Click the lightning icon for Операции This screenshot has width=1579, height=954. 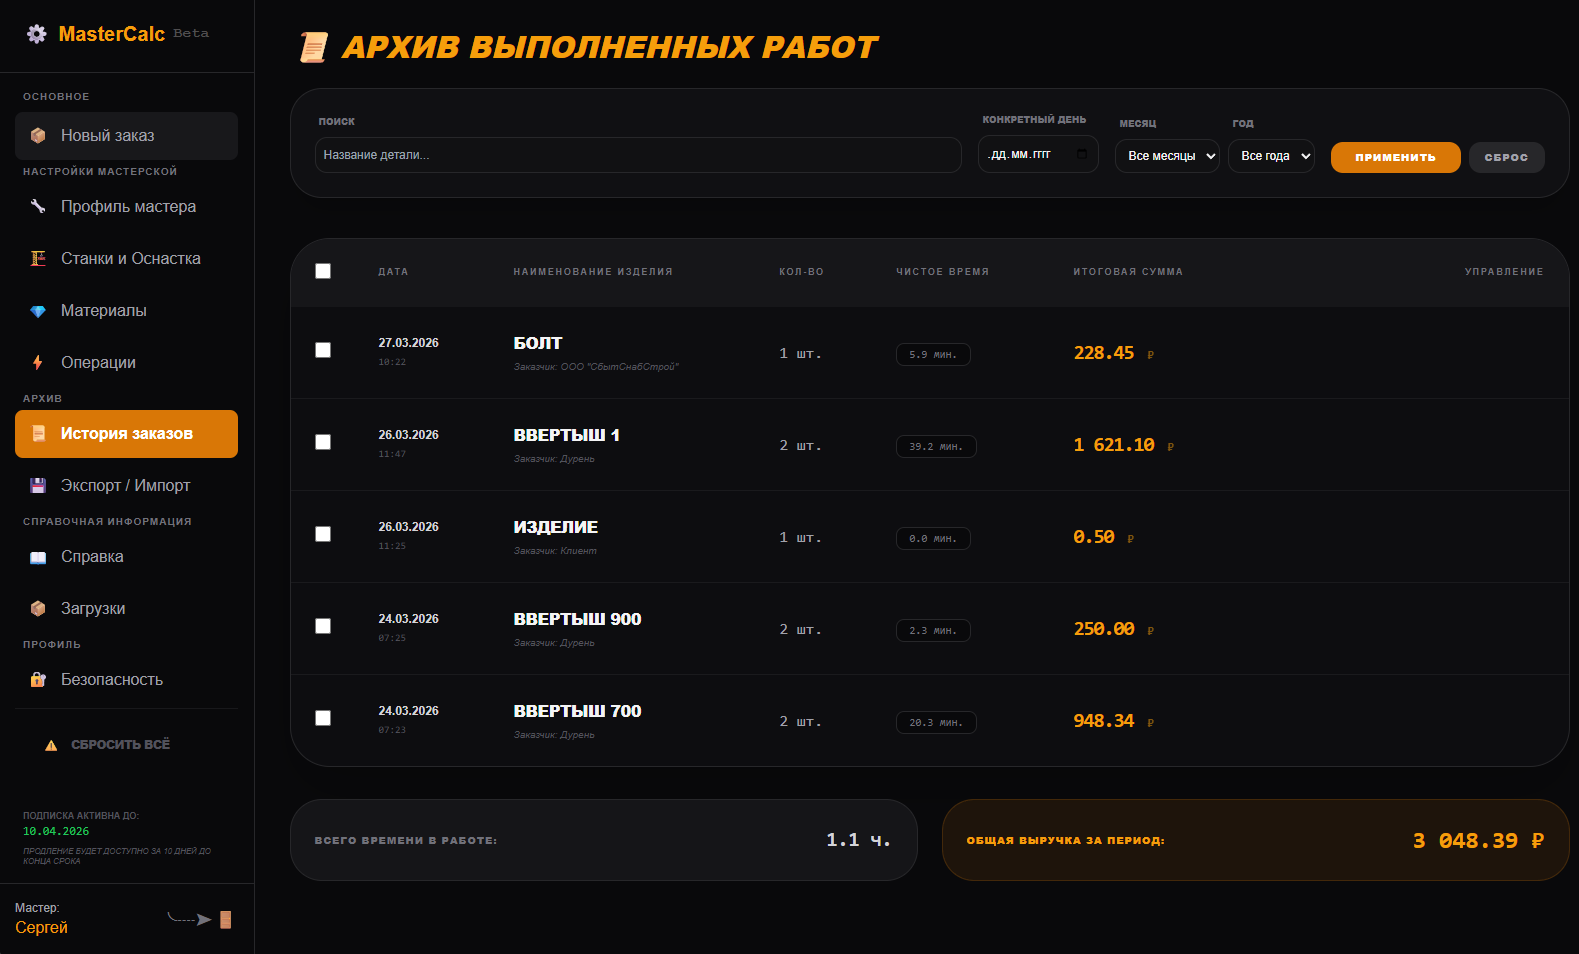click(38, 363)
